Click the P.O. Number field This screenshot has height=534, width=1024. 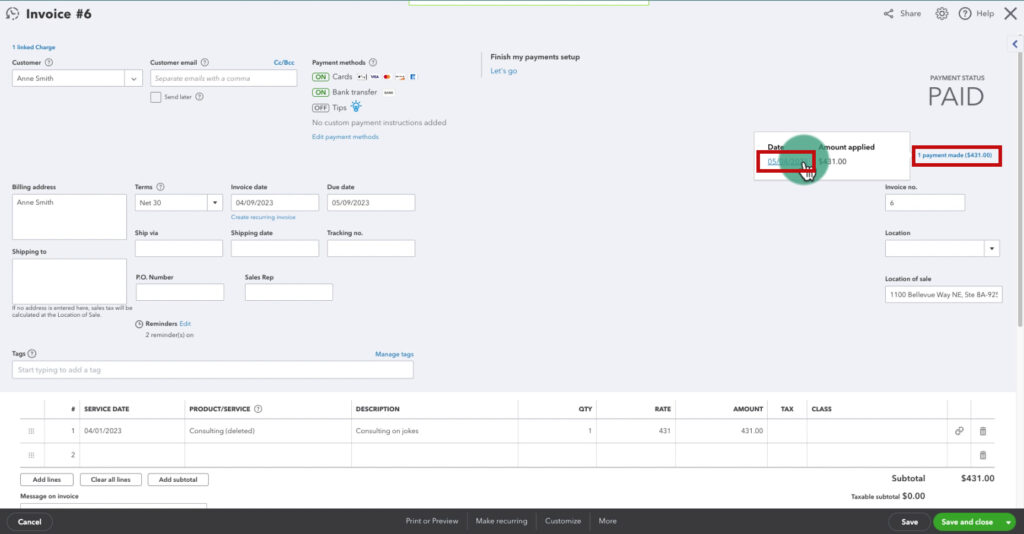tap(180, 292)
